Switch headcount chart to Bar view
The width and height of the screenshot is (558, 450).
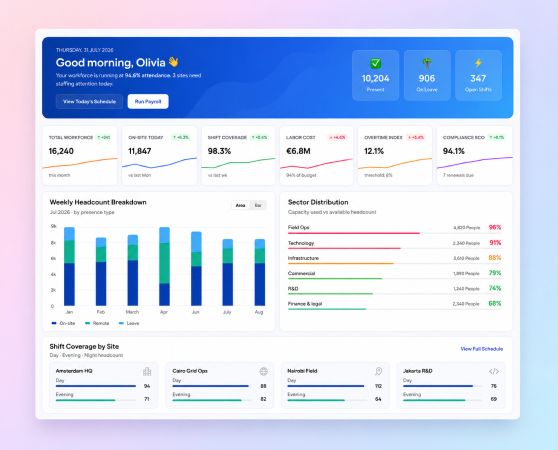tap(258, 205)
